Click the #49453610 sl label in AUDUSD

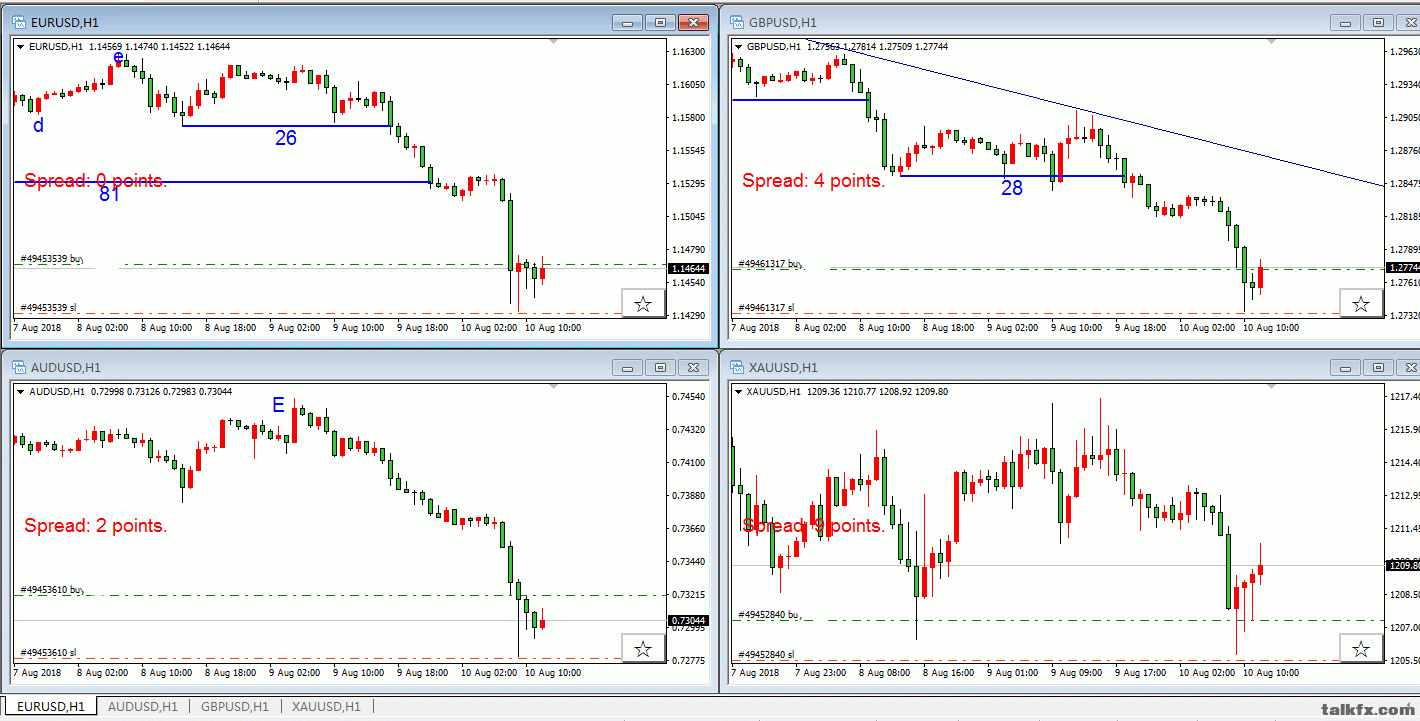click(47, 653)
